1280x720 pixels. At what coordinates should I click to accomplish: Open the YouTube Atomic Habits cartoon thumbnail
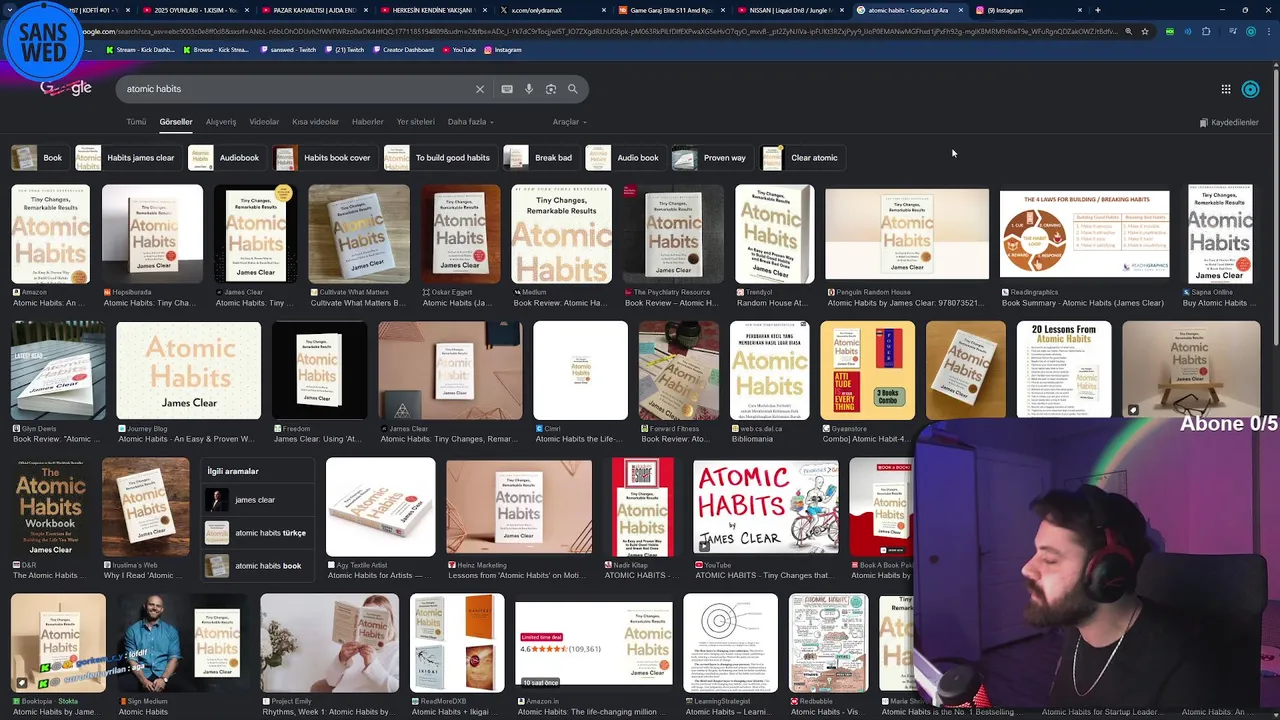(x=767, y=507)
